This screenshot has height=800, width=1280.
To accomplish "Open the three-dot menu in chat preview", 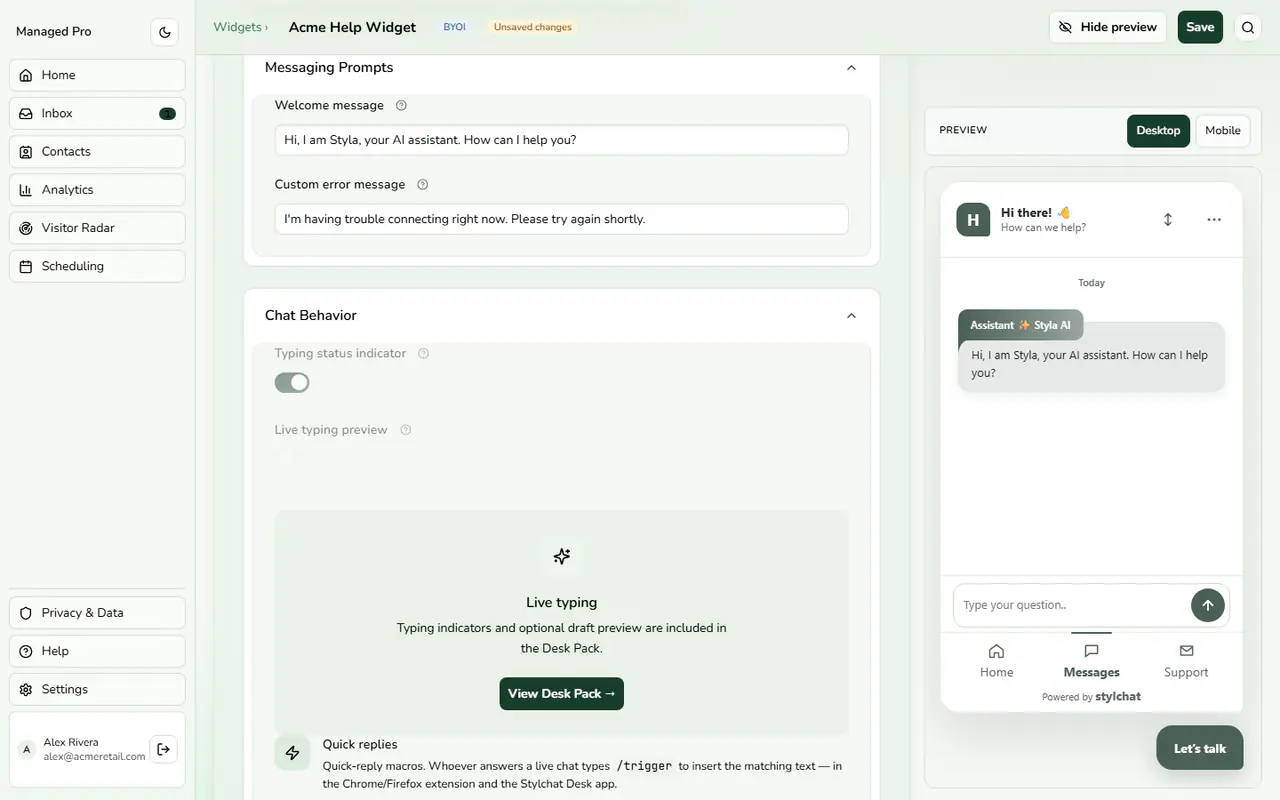I will pos(1214,219).
